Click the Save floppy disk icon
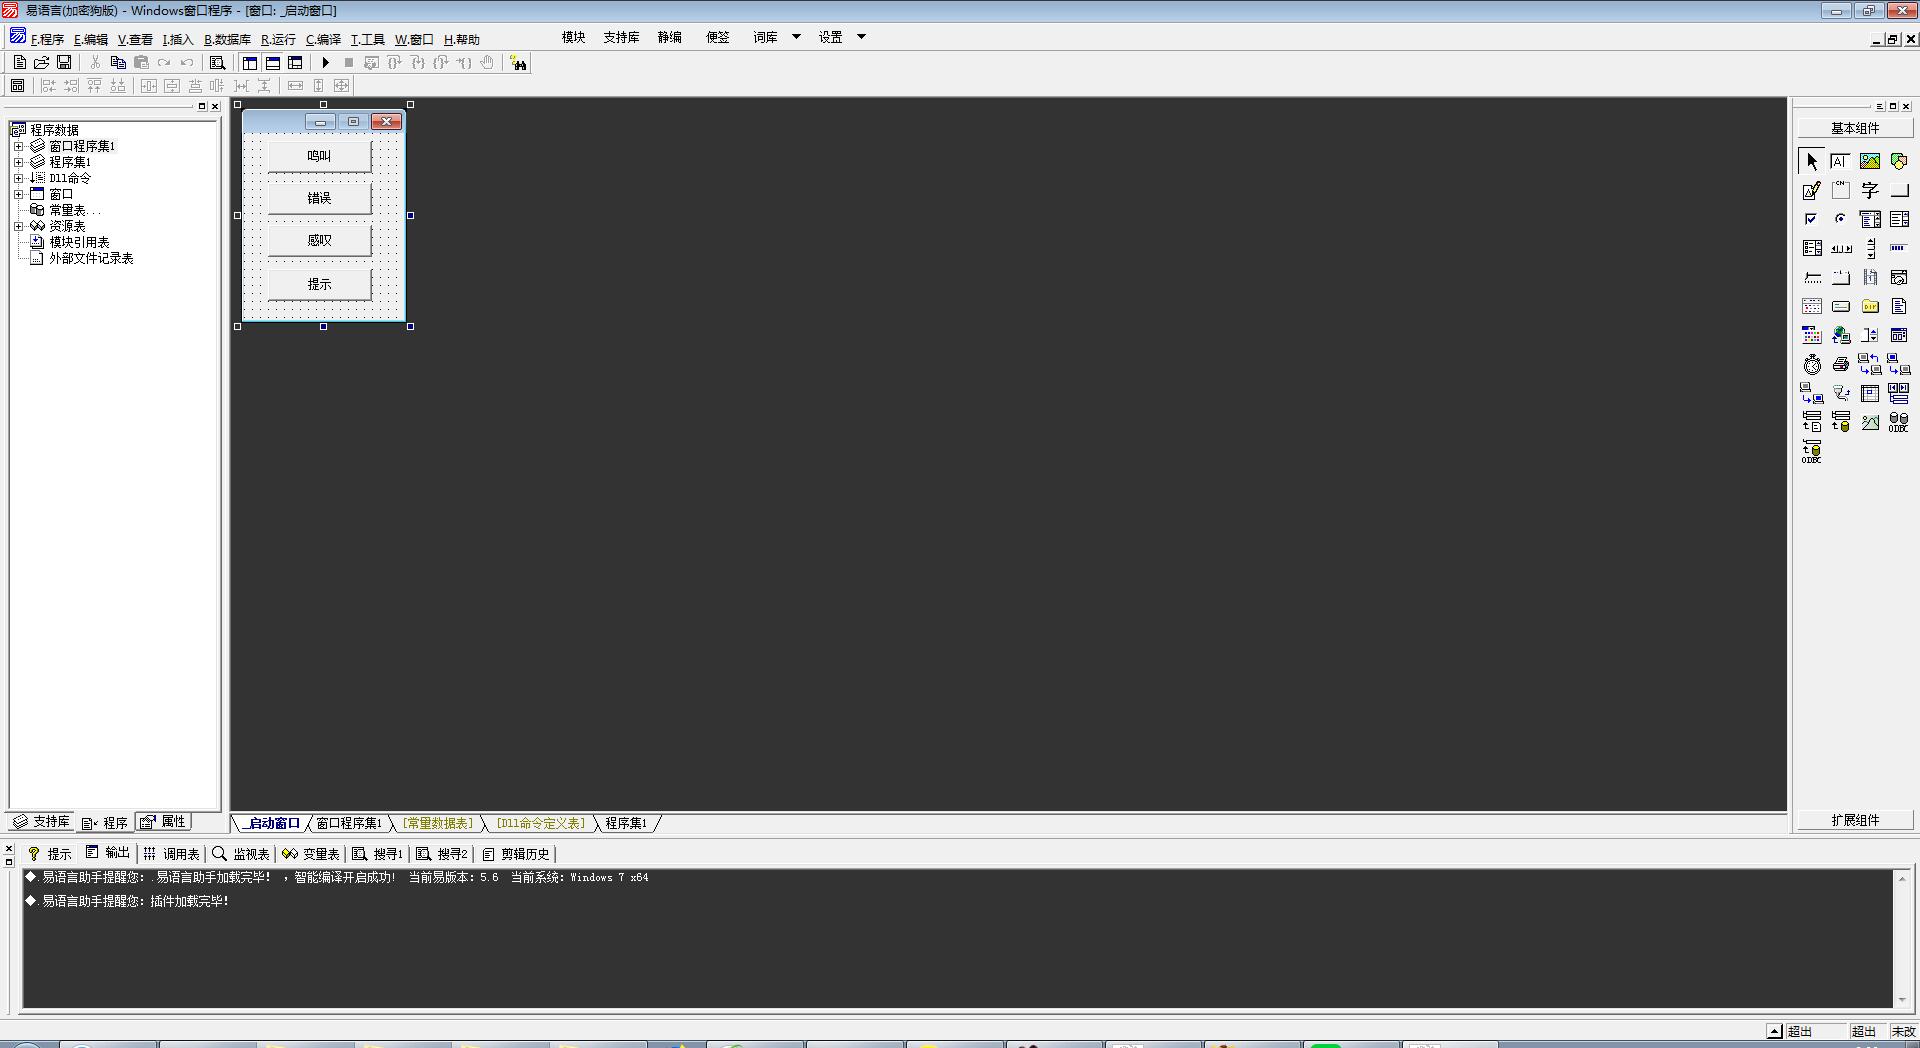This screenshot has width=1920, height=1048. click(x=64, y=62)
